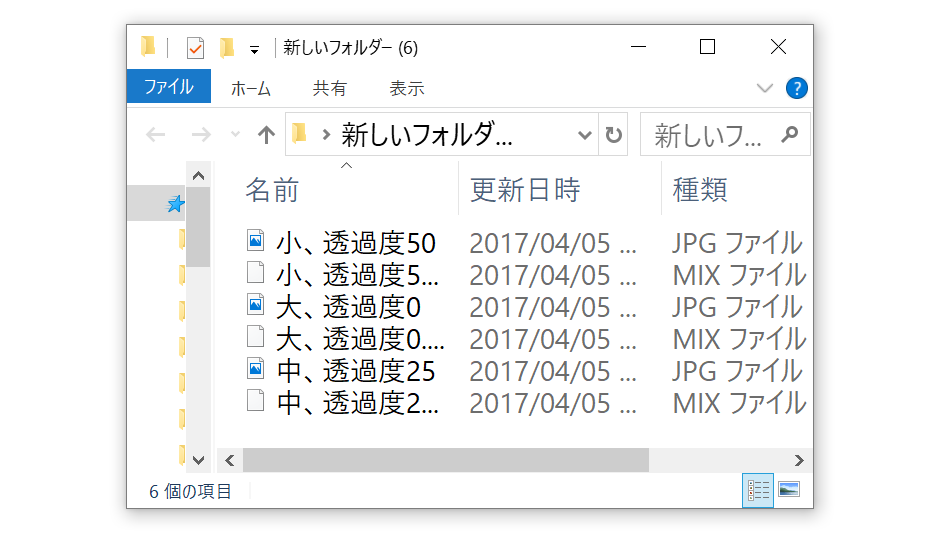Click the Properties checkmark icon in title bar
Viewport: 950px width, 540px height.
(x=195, y=47)
